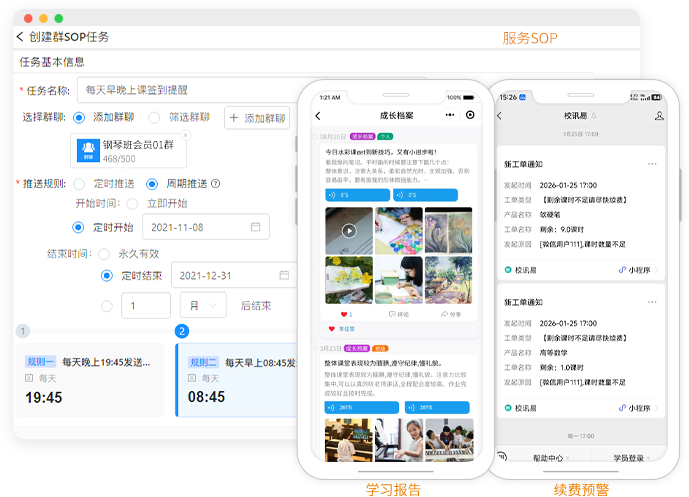Open the three-dot menu on 高等数学 notification
This screenshot has height=497, width=689.
pos(652,302)
